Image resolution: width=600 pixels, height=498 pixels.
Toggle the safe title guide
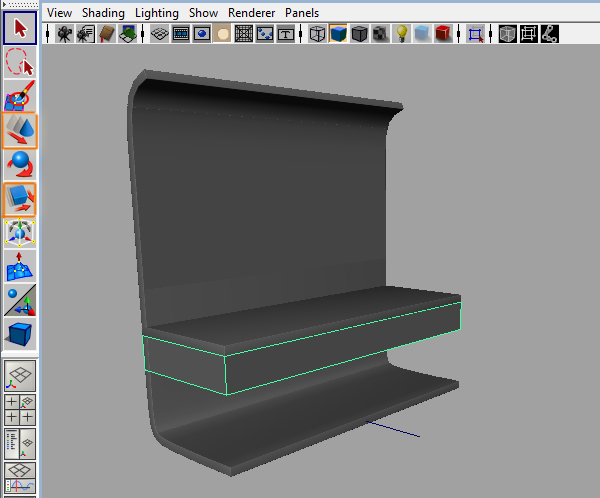click(285, 34)
